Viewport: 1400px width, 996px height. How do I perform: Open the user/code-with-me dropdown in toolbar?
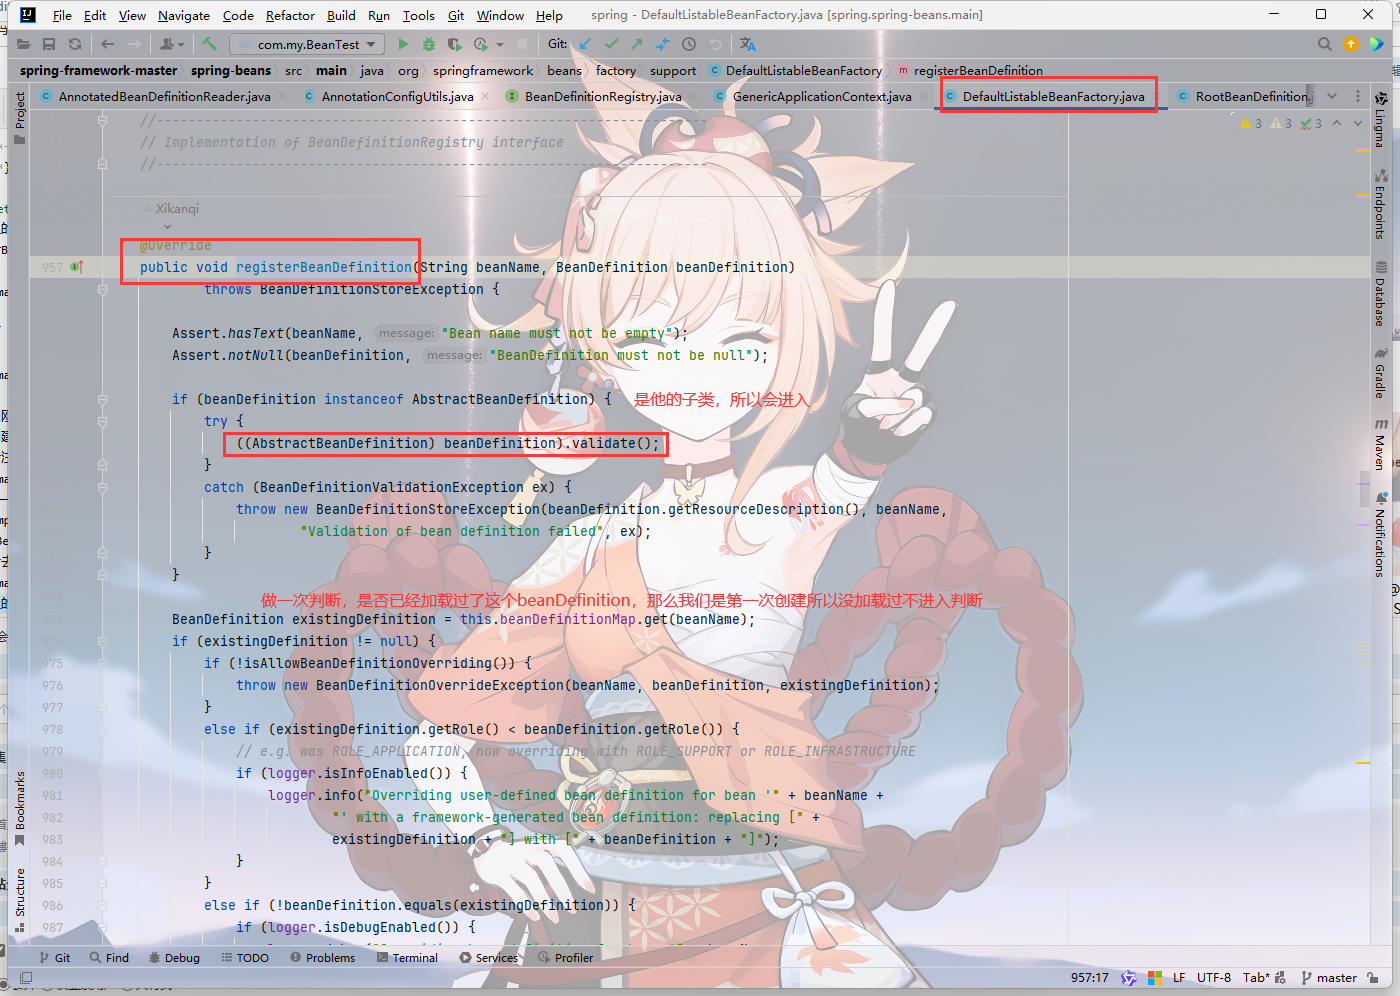click(x=172, y=44)
